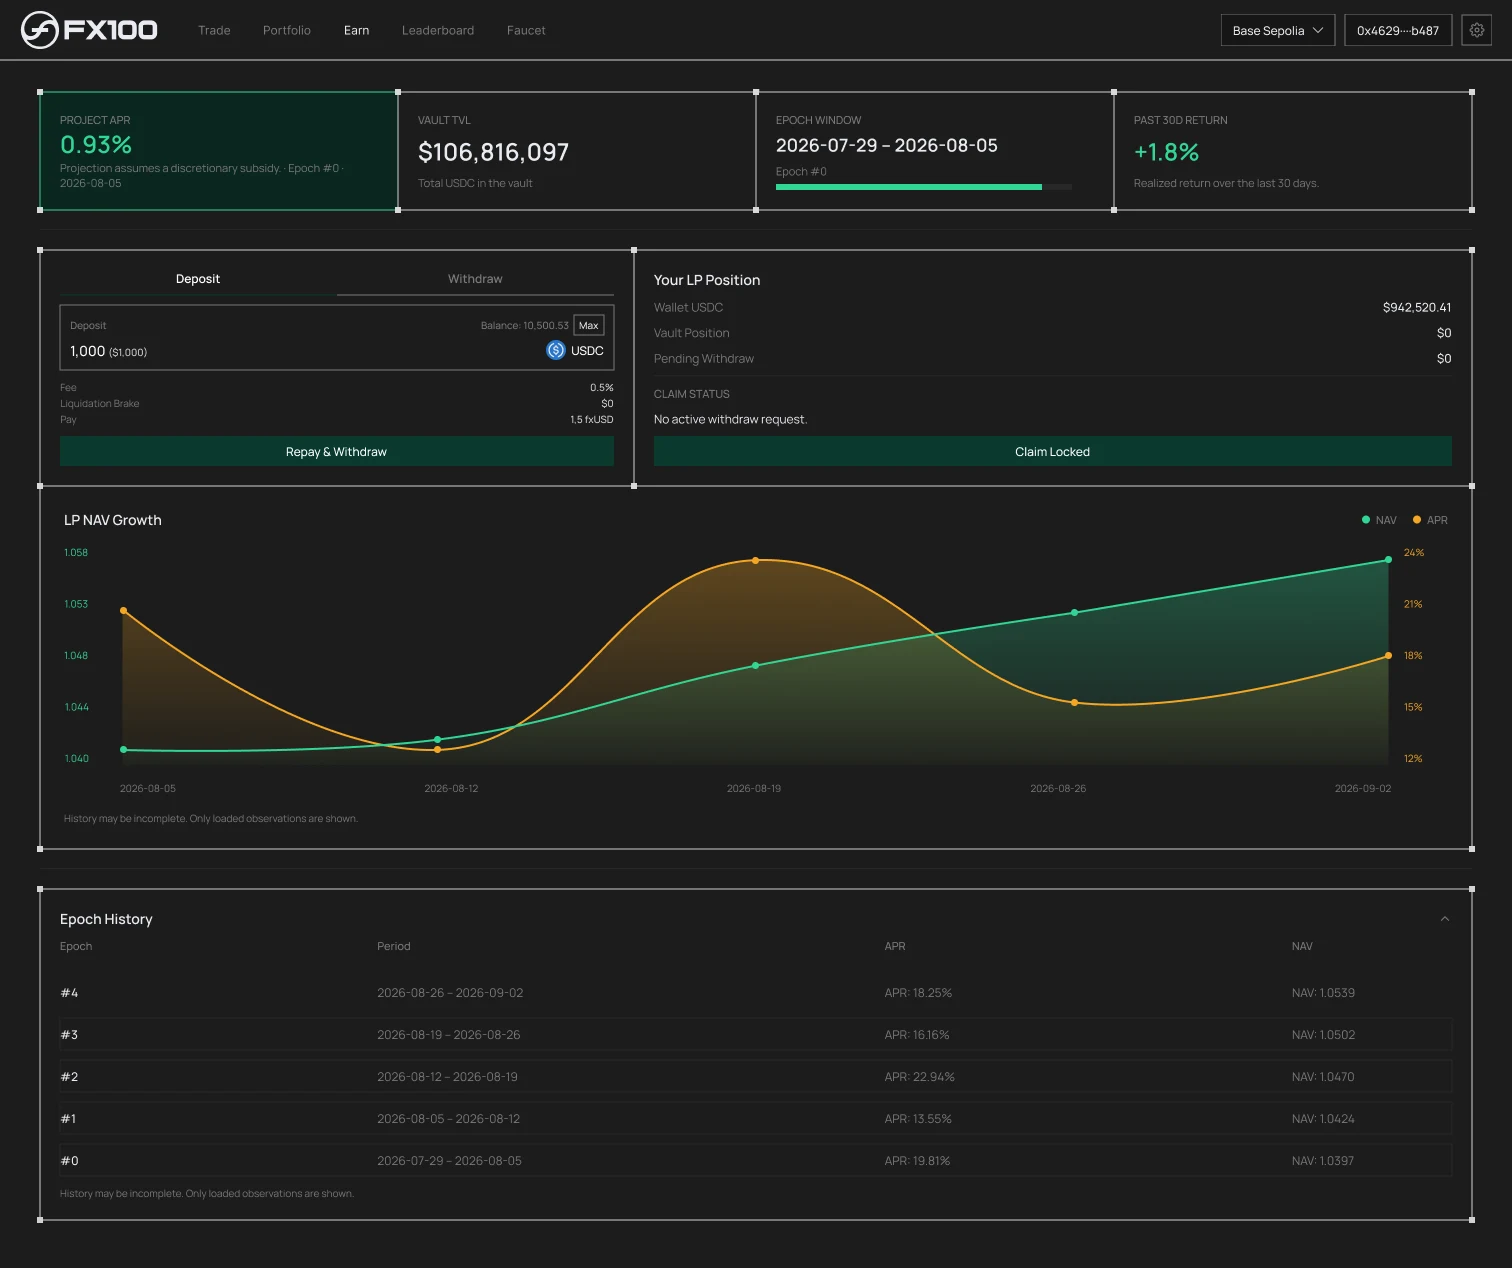
Task: Click the 0.5% fee value
Action: coord(602,387)
